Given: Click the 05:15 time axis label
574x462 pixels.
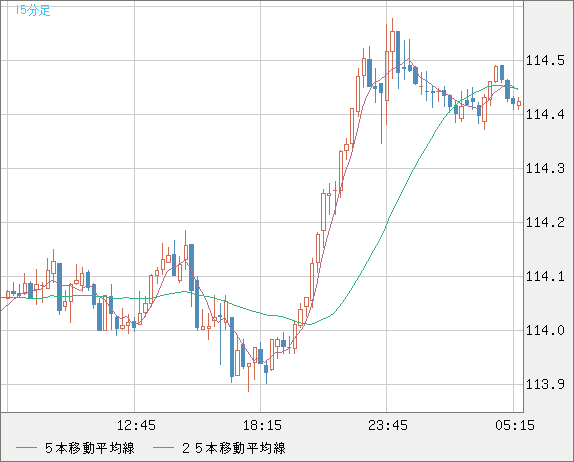Looking at the screenshot, I should pyautogui.click(x=515, y=425).
